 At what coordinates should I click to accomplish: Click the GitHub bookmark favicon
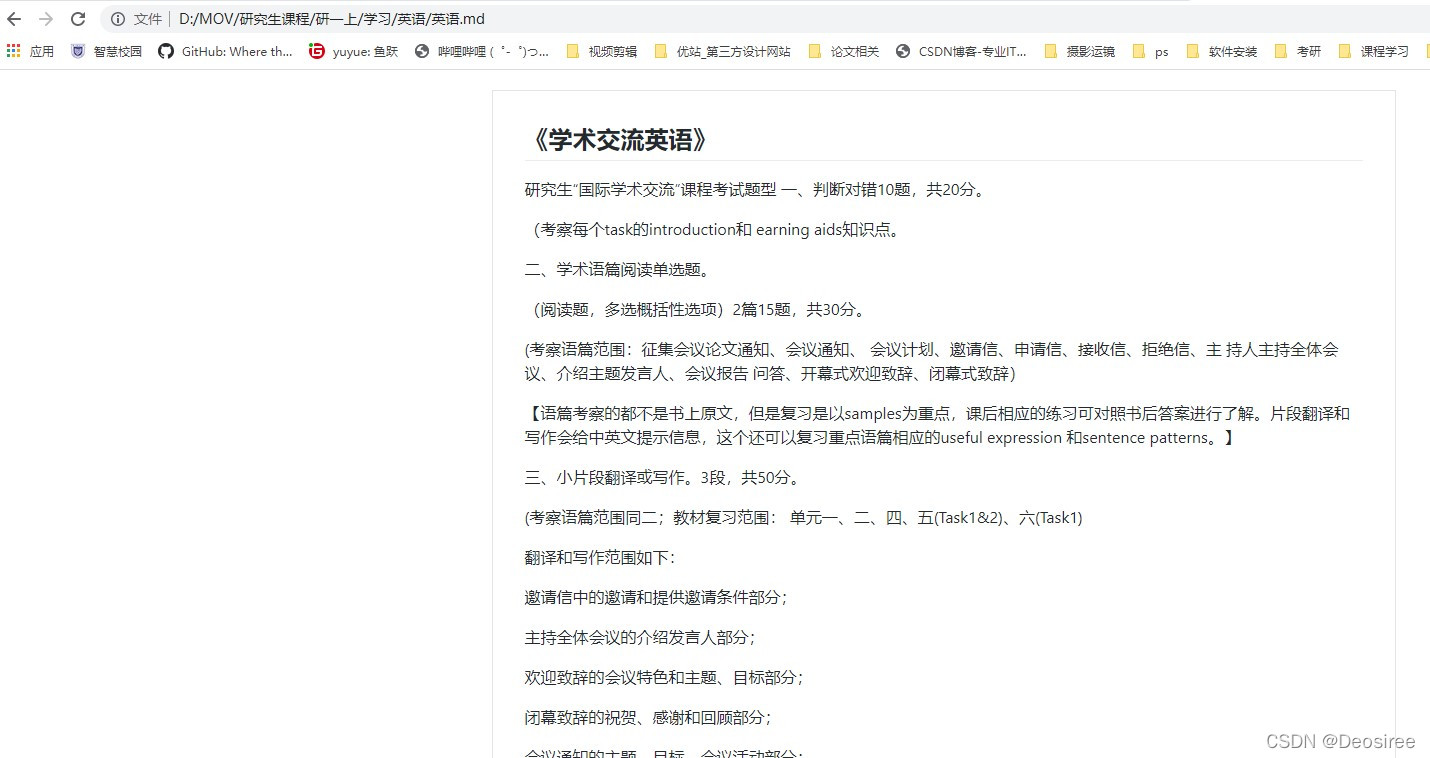(166, 51)
